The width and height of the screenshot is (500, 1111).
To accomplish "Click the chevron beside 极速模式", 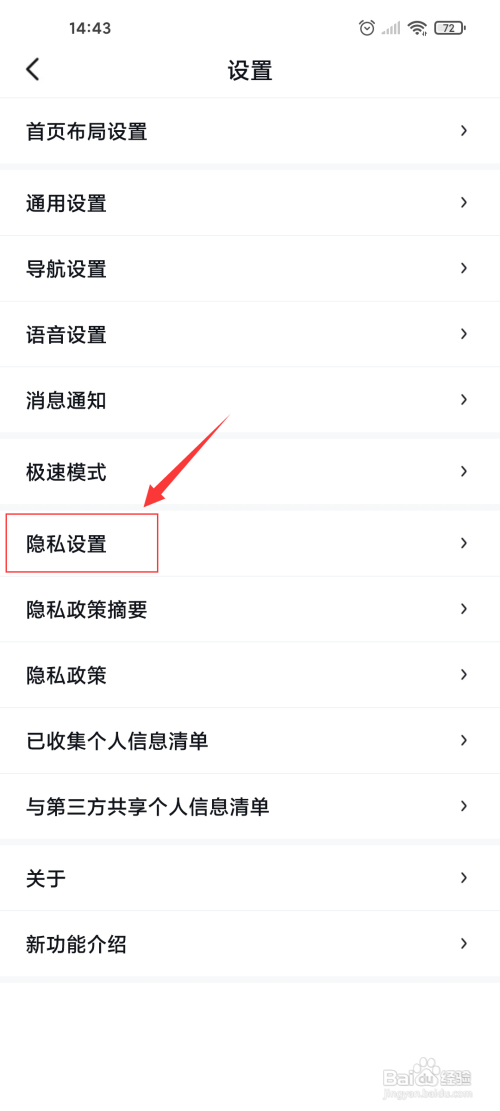I will (x=464, y=471).
